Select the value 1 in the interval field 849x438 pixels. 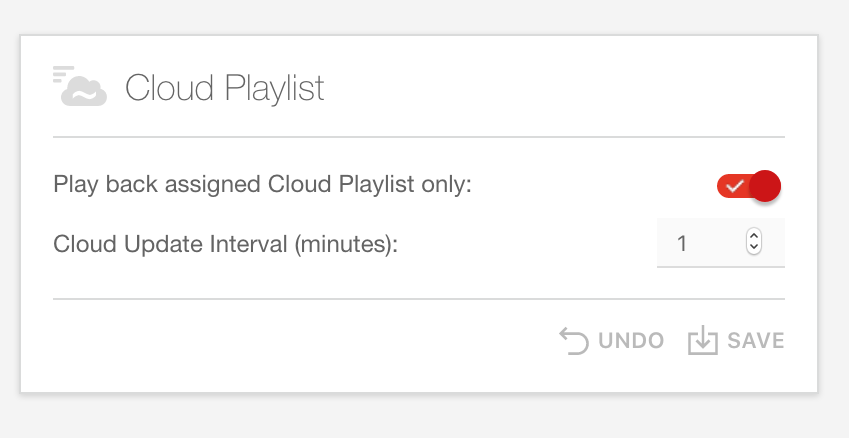[682, 243]
